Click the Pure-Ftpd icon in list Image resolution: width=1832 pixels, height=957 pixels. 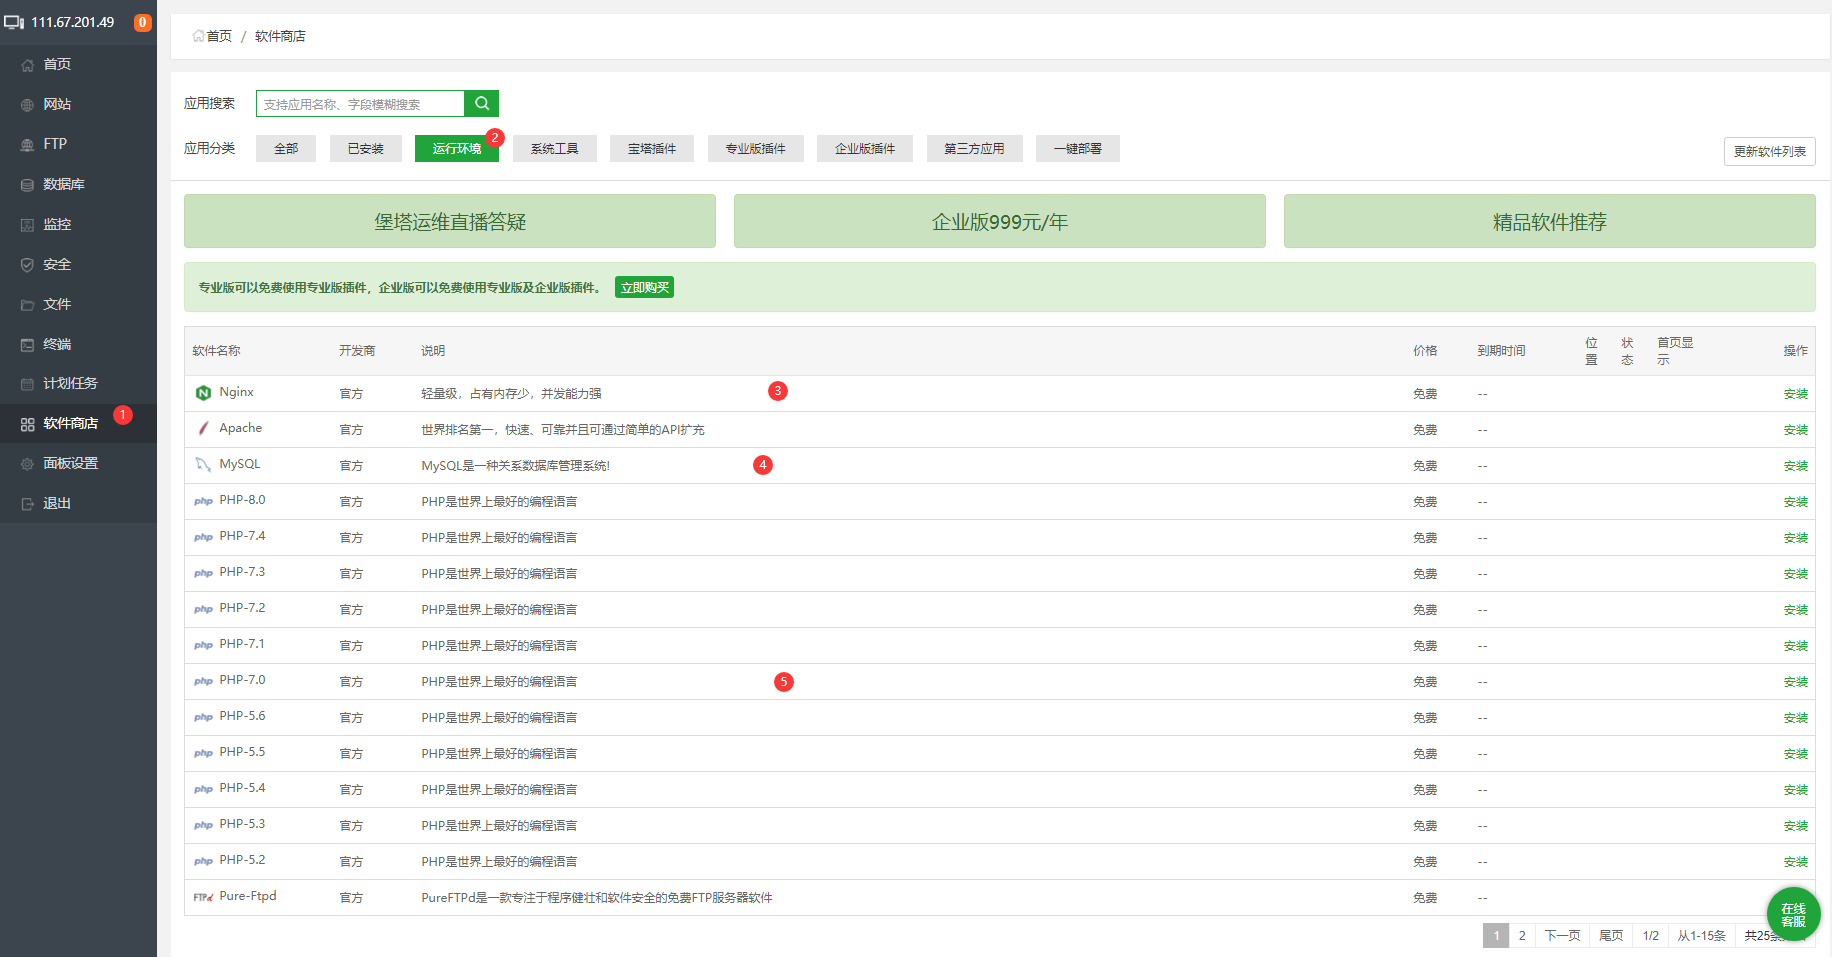(x=203, y=897)
